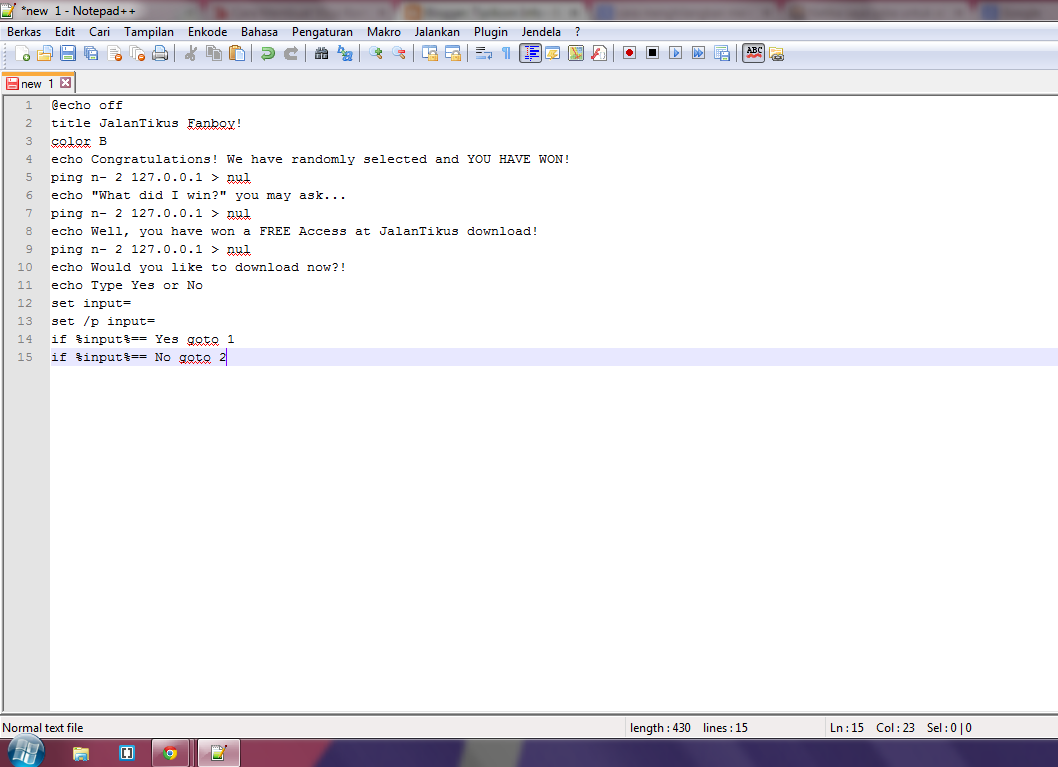
Task: Switch to Chrome in the taskbar
Action: (171, 753)
